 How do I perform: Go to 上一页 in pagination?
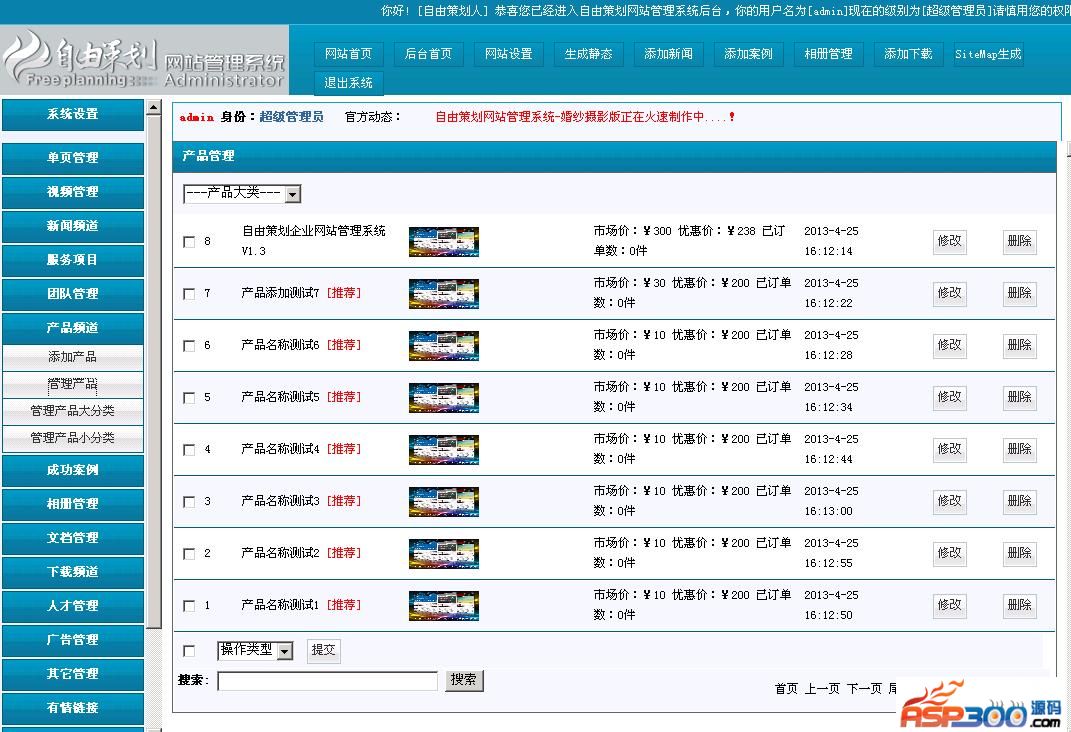tap(822, 688)
